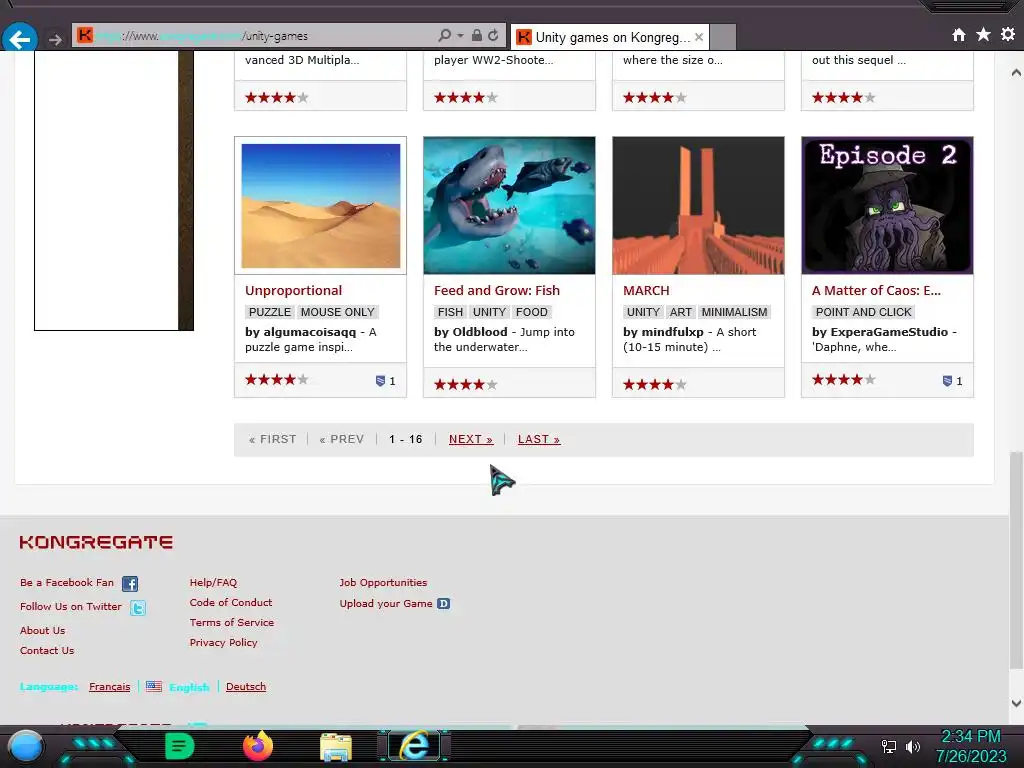Open the A Matter of Caos title link

pyautogui.click(x=876, y=291)
